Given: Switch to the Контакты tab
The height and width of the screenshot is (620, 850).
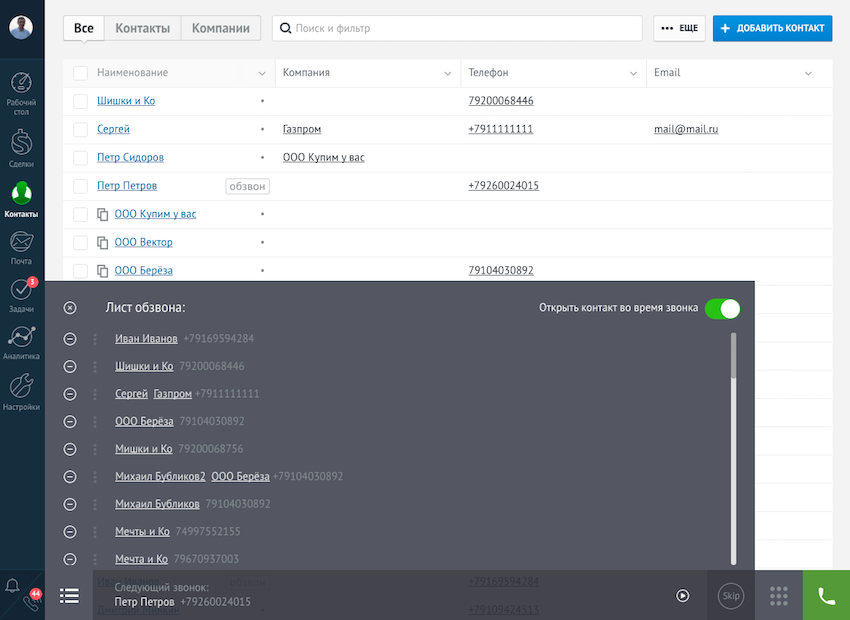Looking at the screenshot, I should (x=142, y=28).
